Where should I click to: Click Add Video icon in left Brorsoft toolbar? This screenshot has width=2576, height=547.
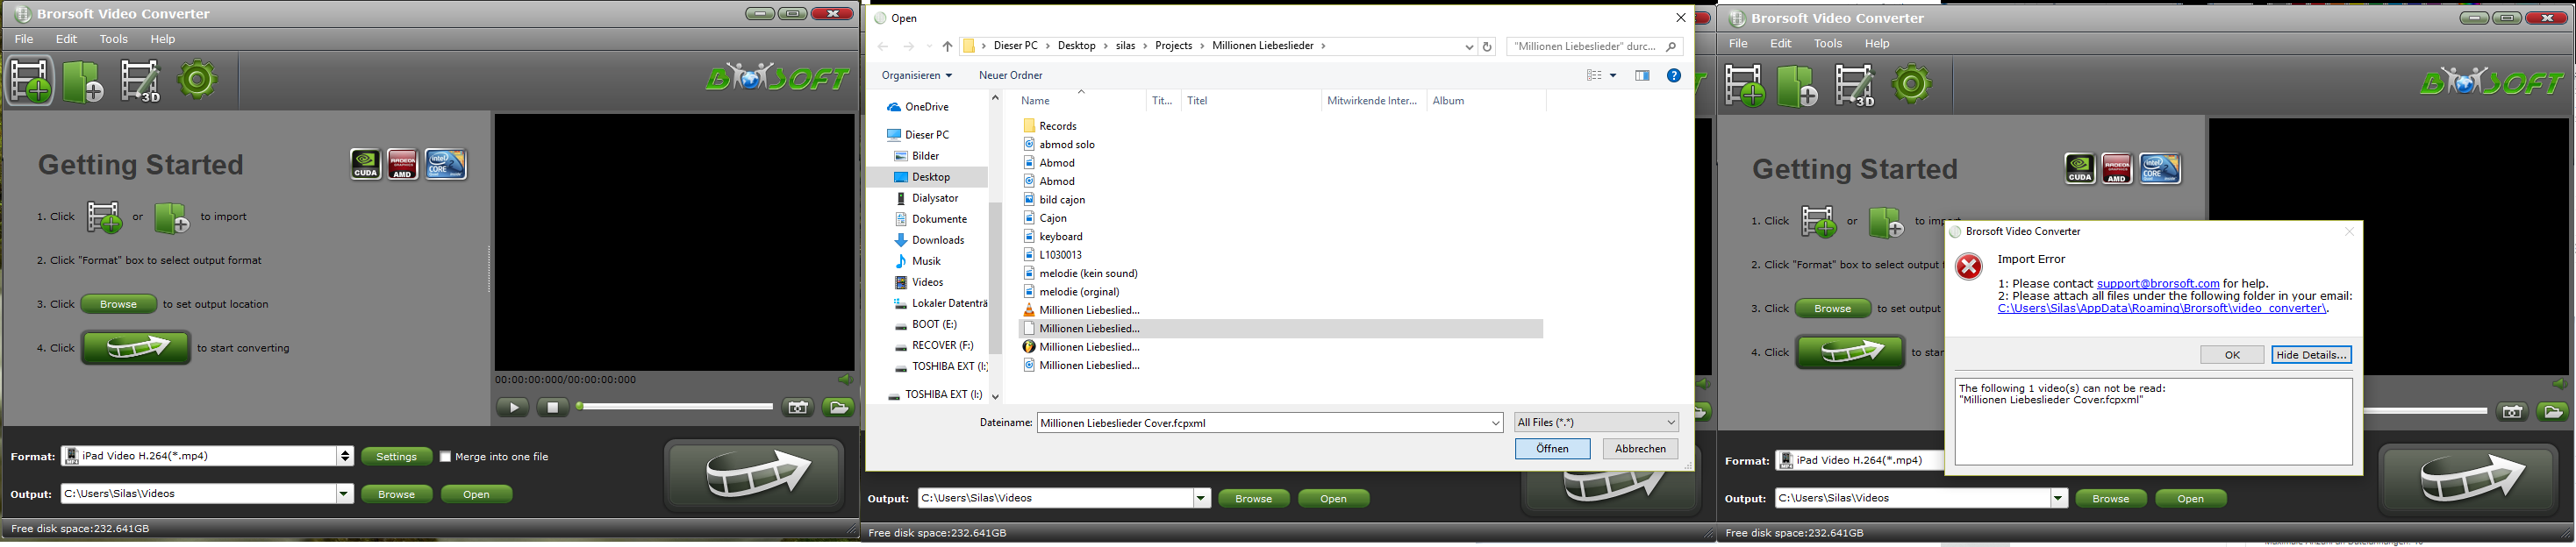point(30,81)
